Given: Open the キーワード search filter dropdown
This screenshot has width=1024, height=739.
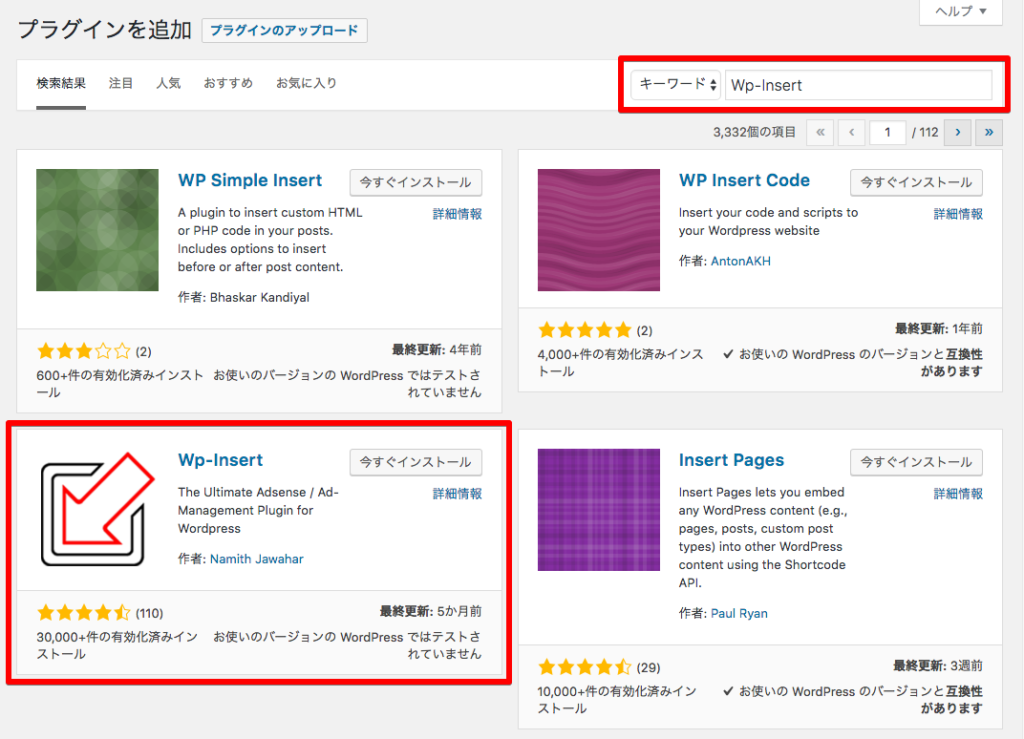Looking at the screenshot, I should click(674, 85).
